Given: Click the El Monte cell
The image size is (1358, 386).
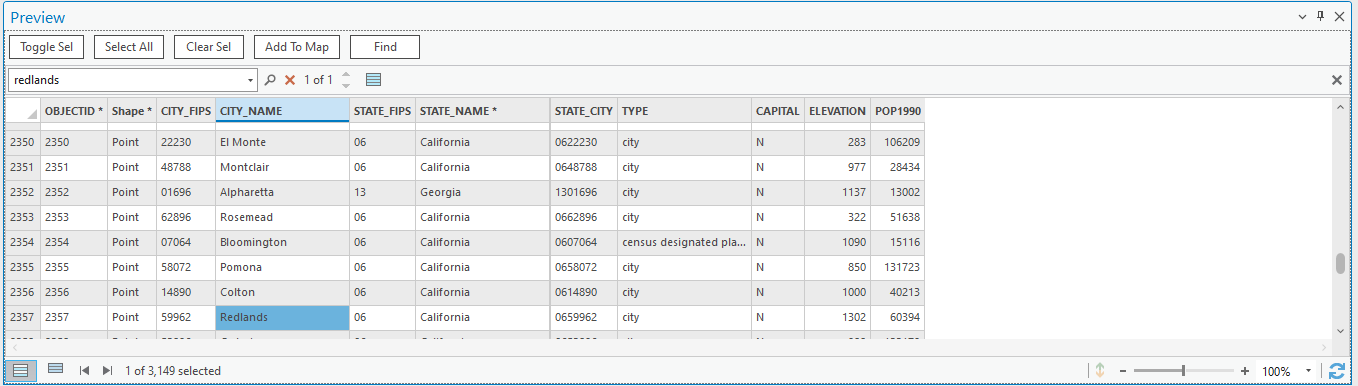Looking at the screenshot, I should 282,142.
